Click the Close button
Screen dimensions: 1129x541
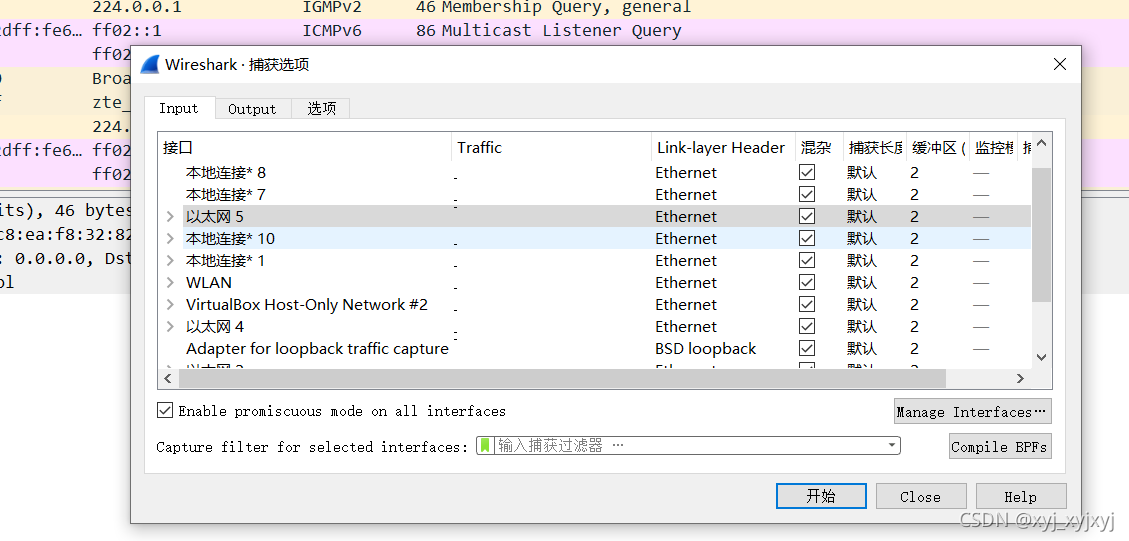coord(920,496)
